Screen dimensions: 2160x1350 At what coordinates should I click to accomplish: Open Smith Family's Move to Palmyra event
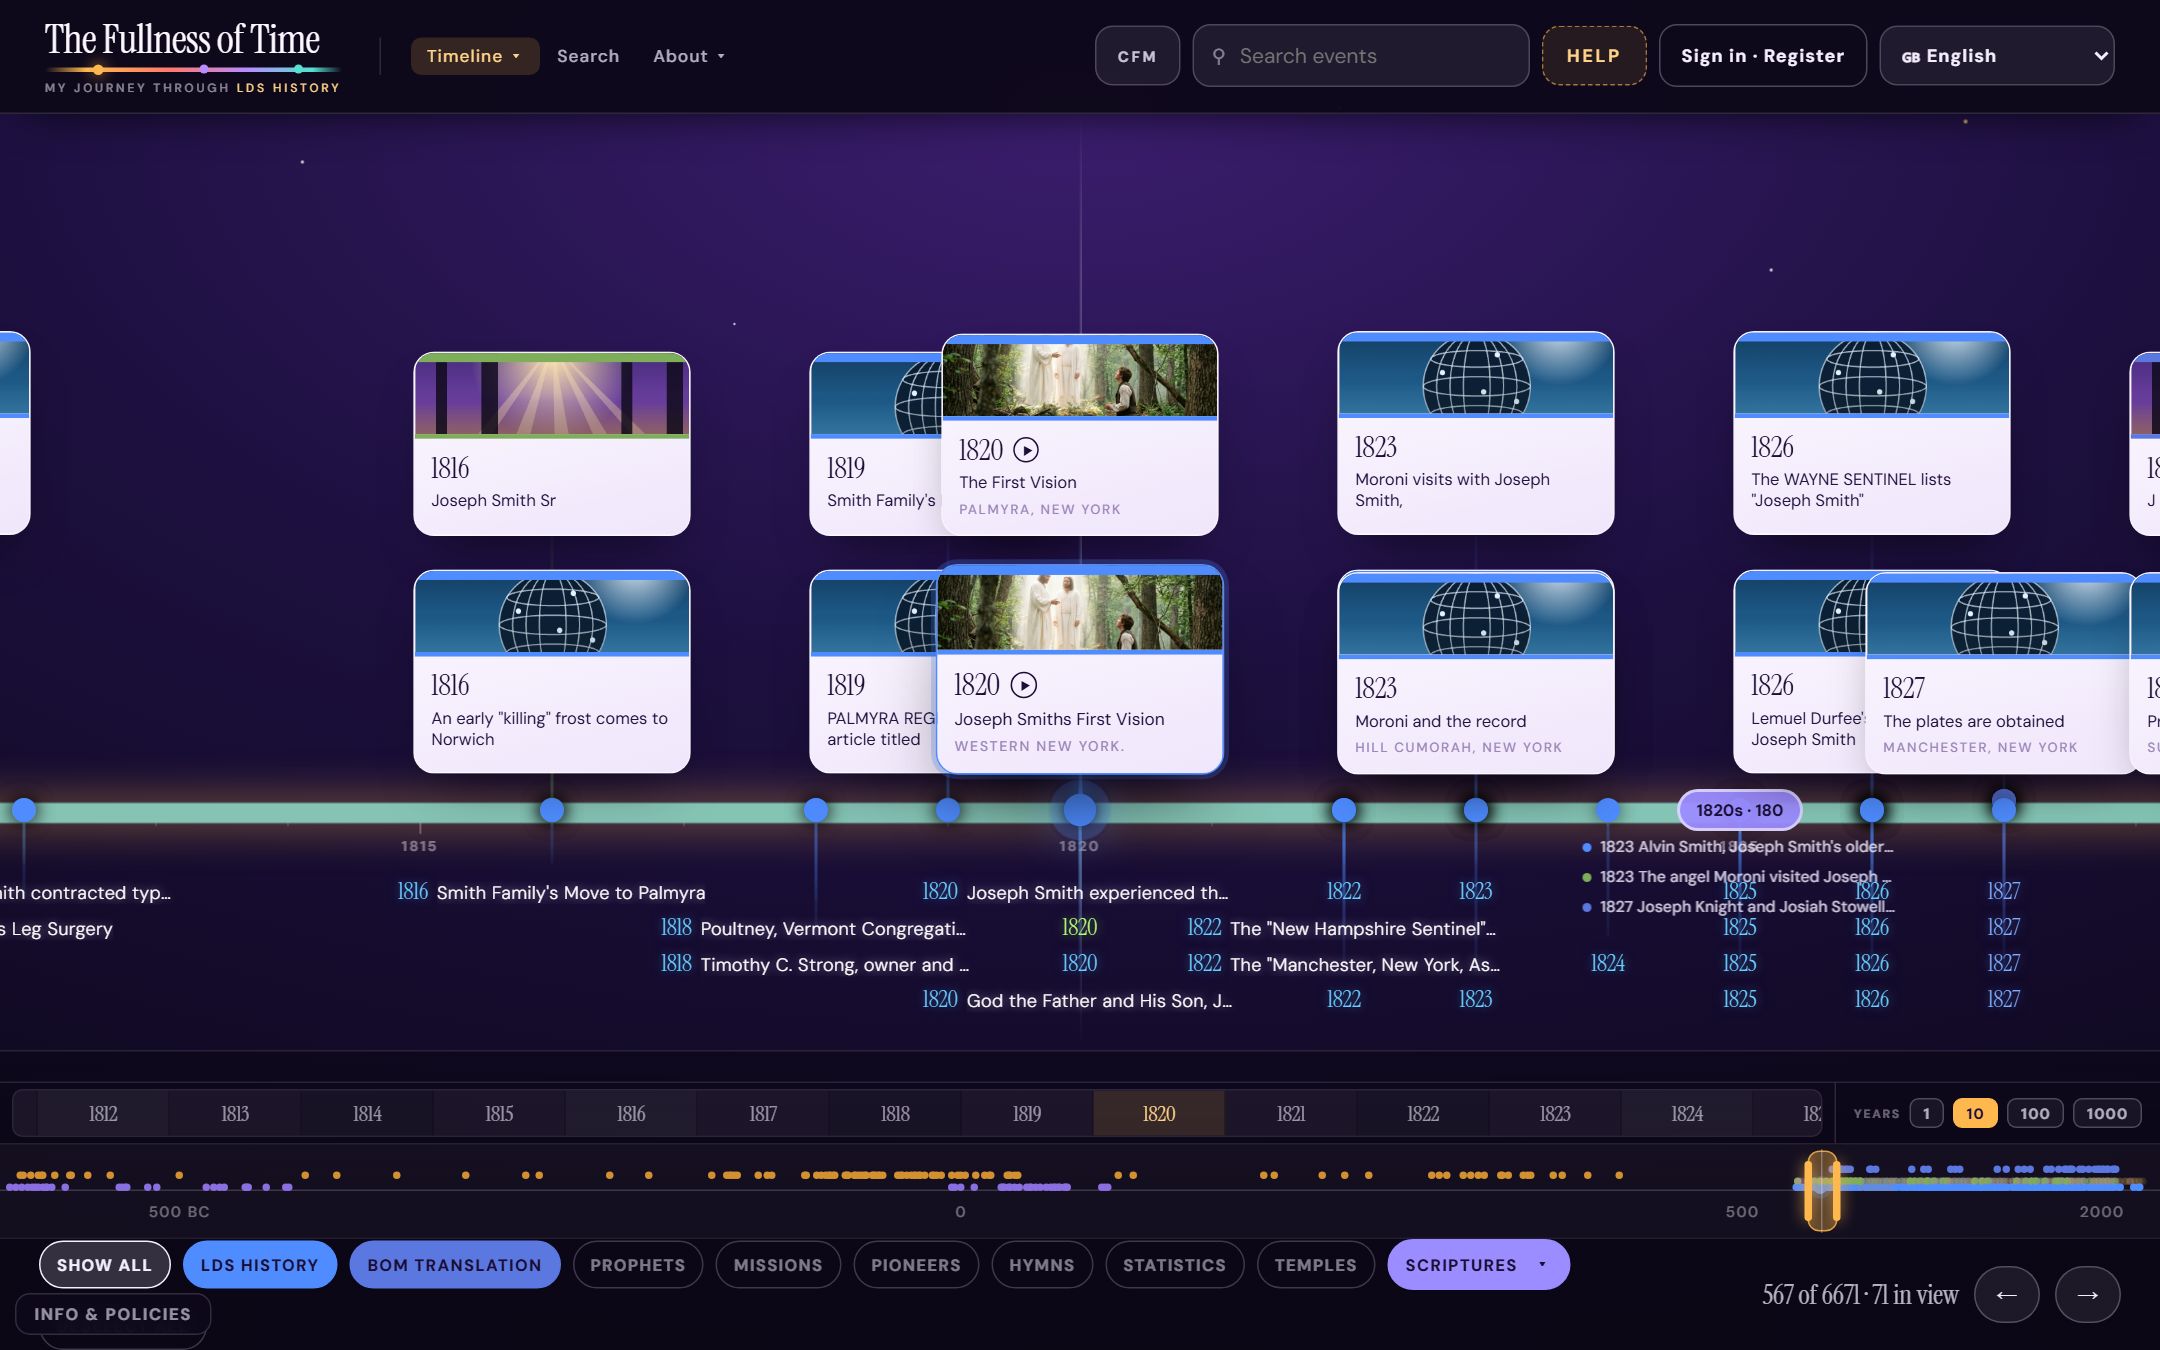(551, 892)
